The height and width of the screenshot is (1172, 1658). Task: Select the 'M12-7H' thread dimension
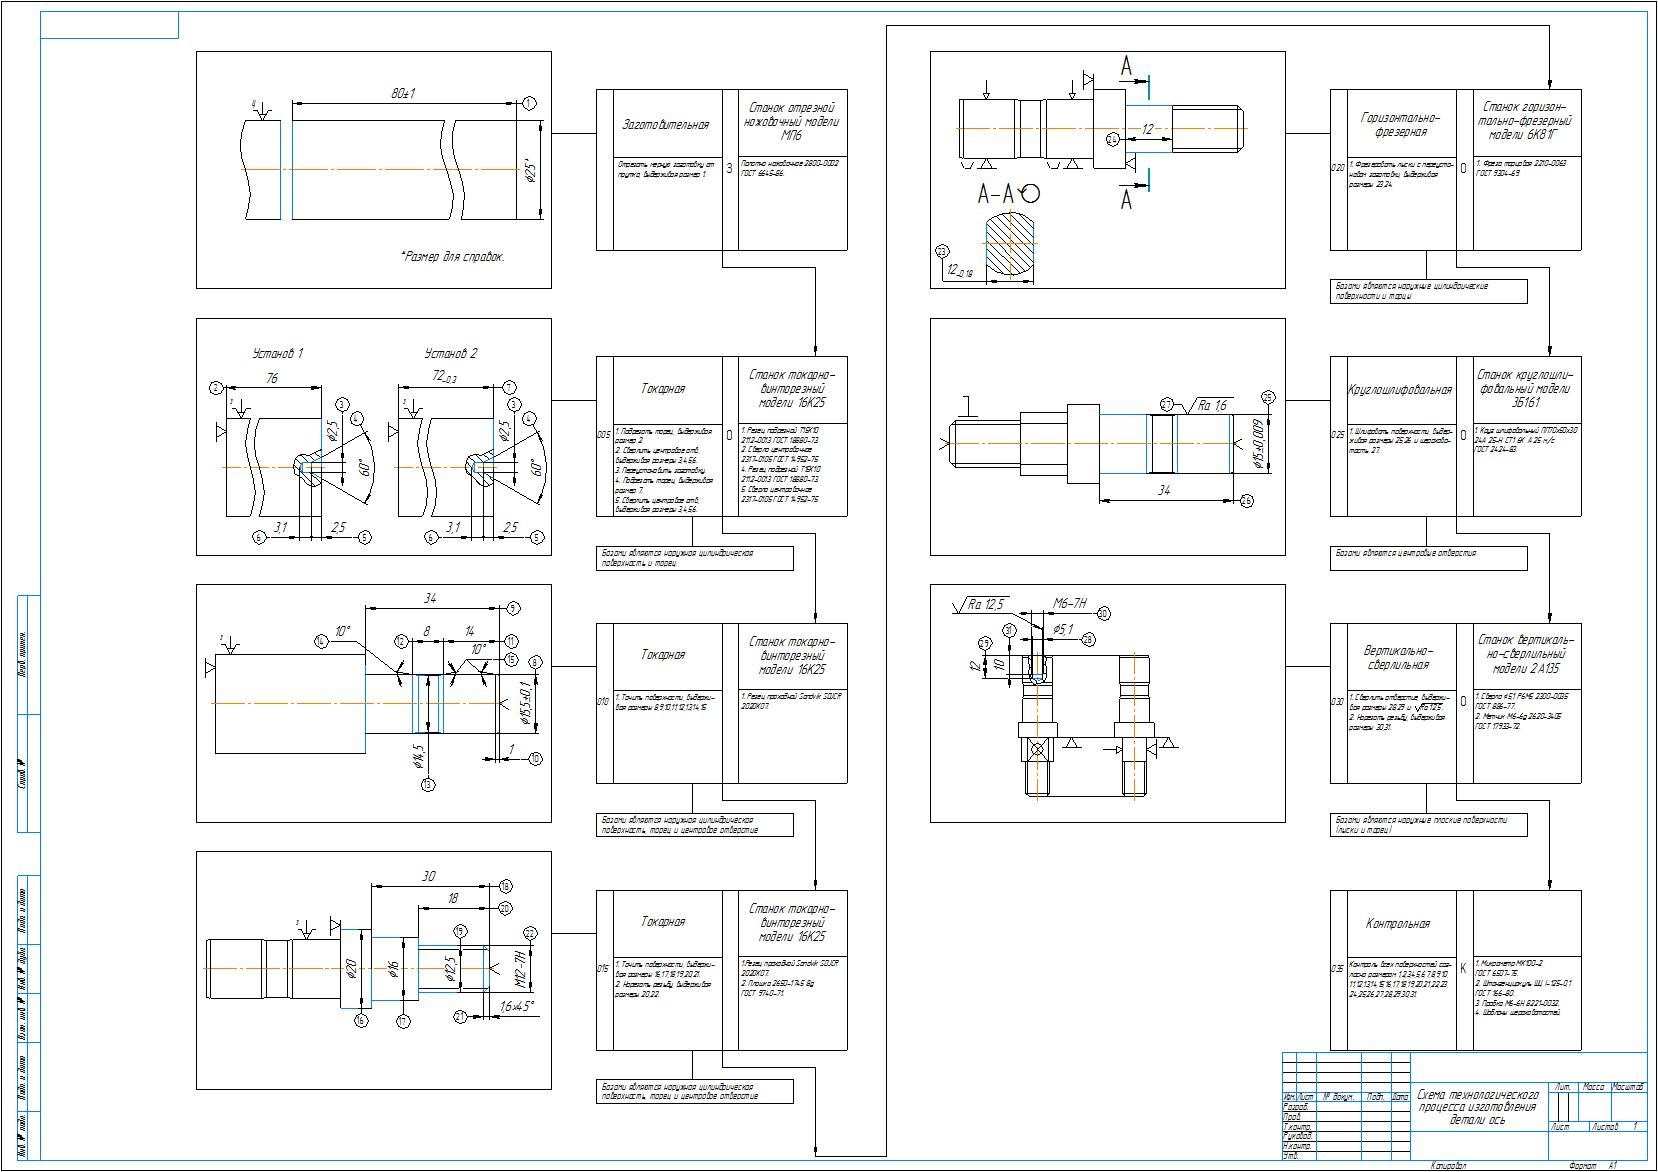(x=519, y=968)
